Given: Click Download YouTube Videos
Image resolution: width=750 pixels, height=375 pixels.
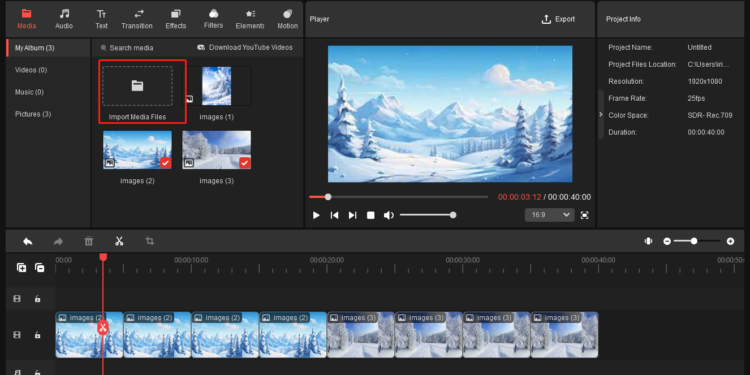Looking at the screenshot, I should point(244,47).
